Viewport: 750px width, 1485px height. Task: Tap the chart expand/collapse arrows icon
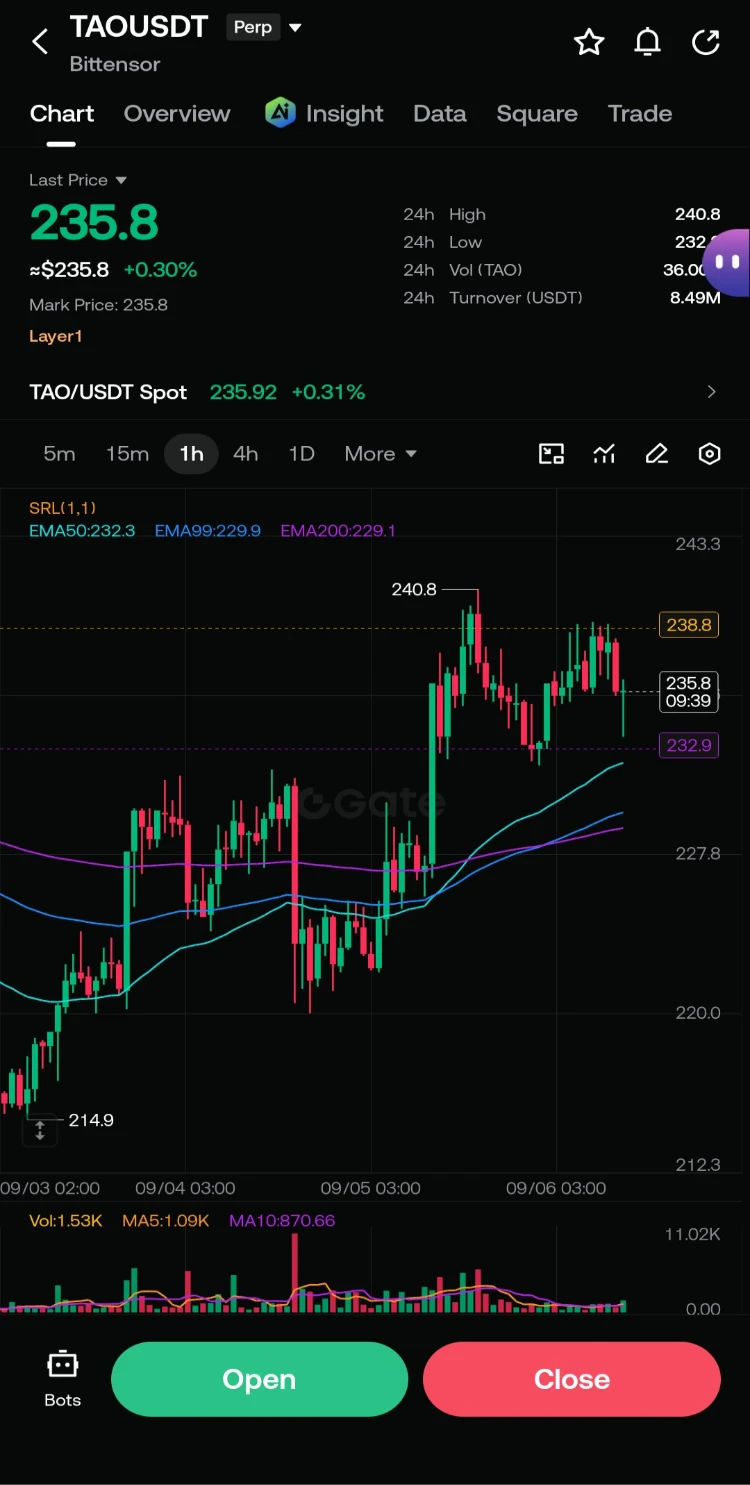[40, 1131]
